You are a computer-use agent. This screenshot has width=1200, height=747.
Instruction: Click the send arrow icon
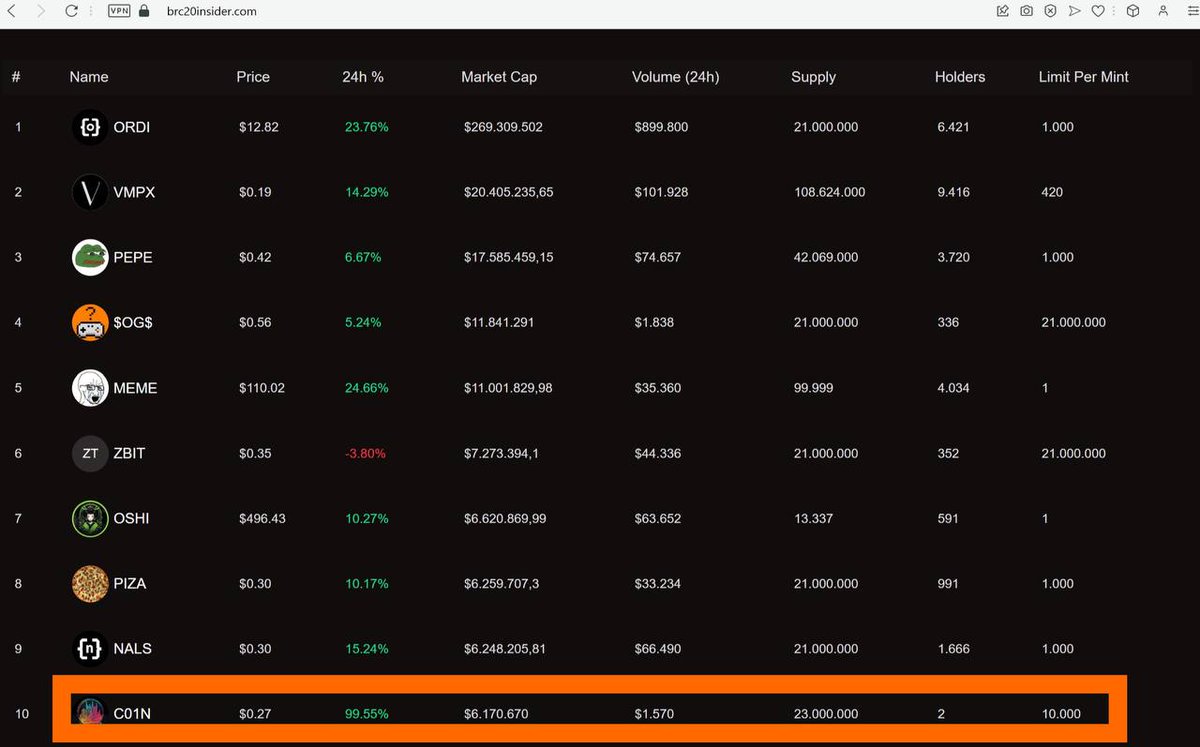tap(1074, 11)
